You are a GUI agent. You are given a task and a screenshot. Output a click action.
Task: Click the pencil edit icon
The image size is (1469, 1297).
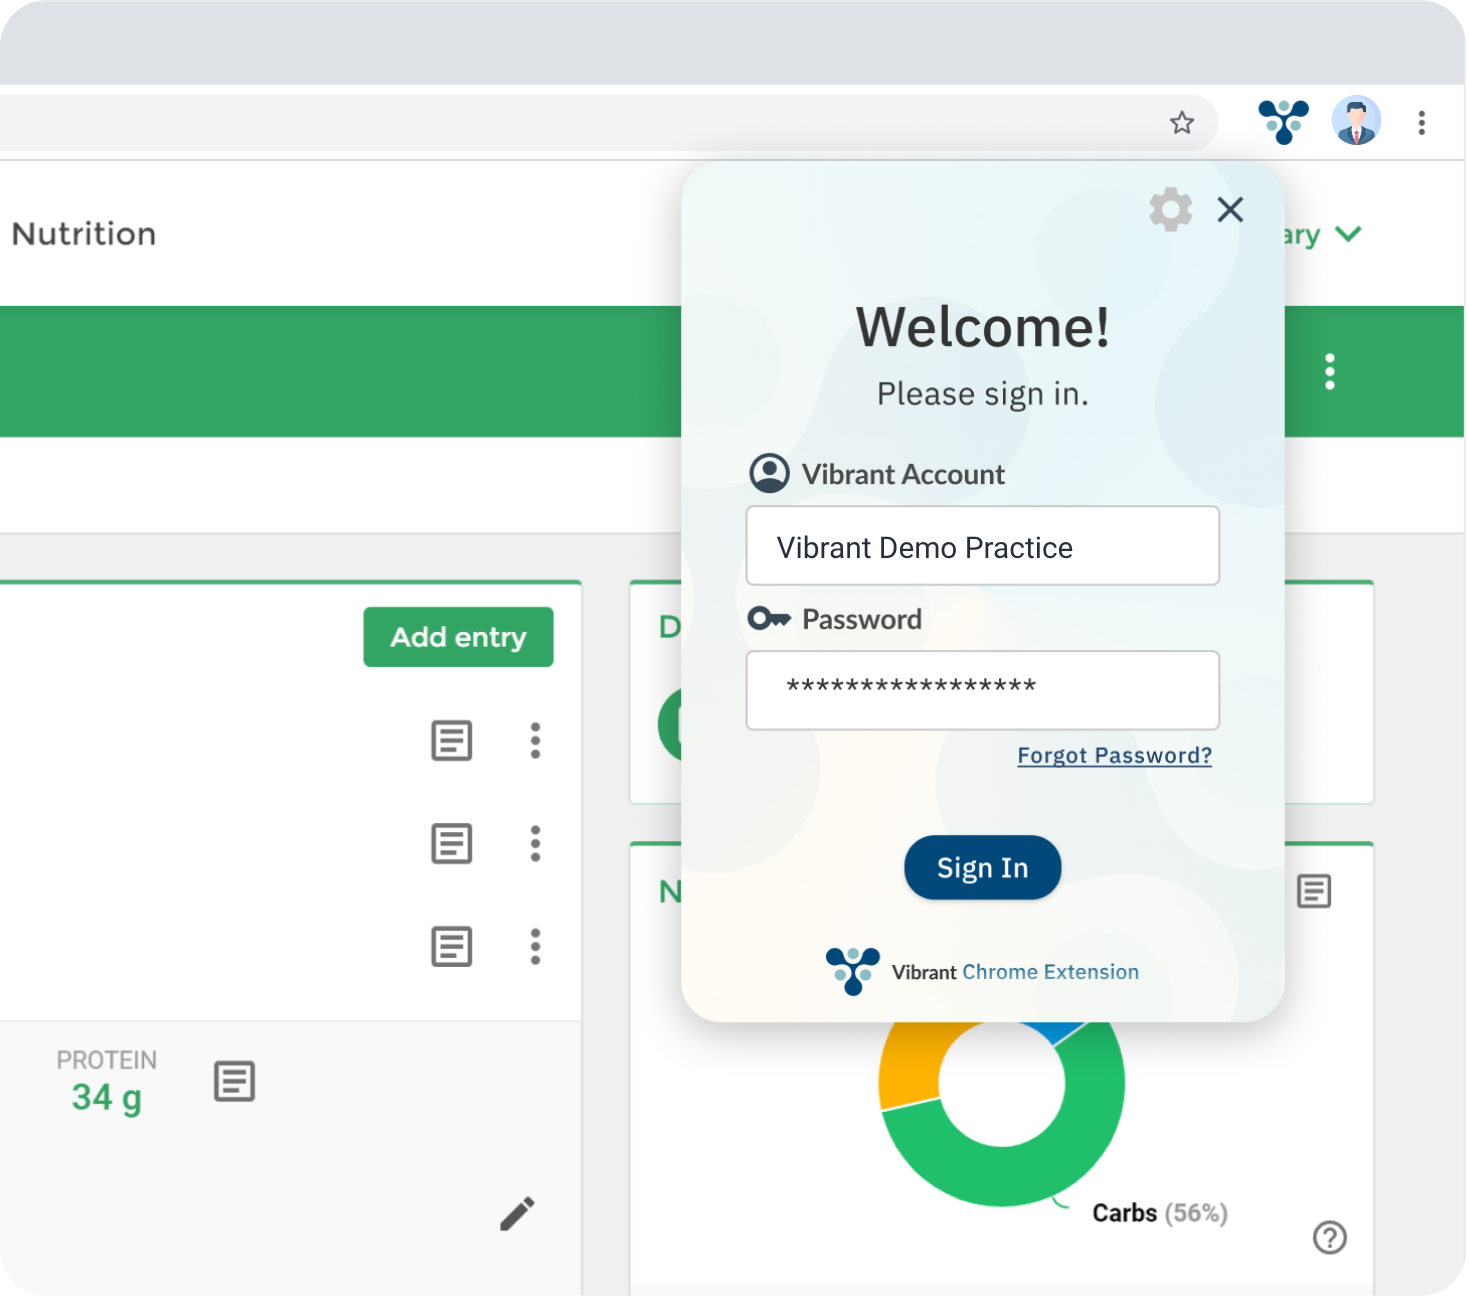(517, 1214)
